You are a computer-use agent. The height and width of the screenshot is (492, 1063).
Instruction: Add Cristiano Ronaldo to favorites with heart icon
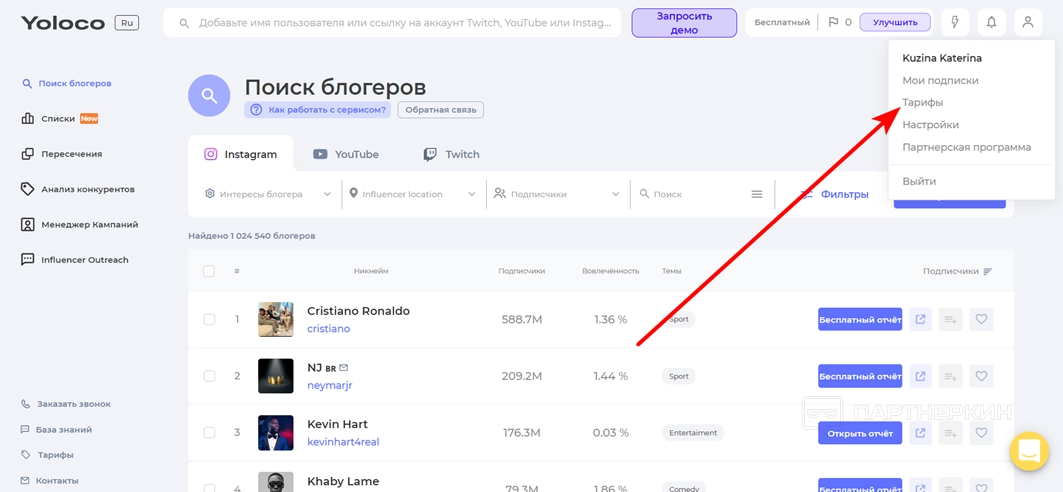981,320
